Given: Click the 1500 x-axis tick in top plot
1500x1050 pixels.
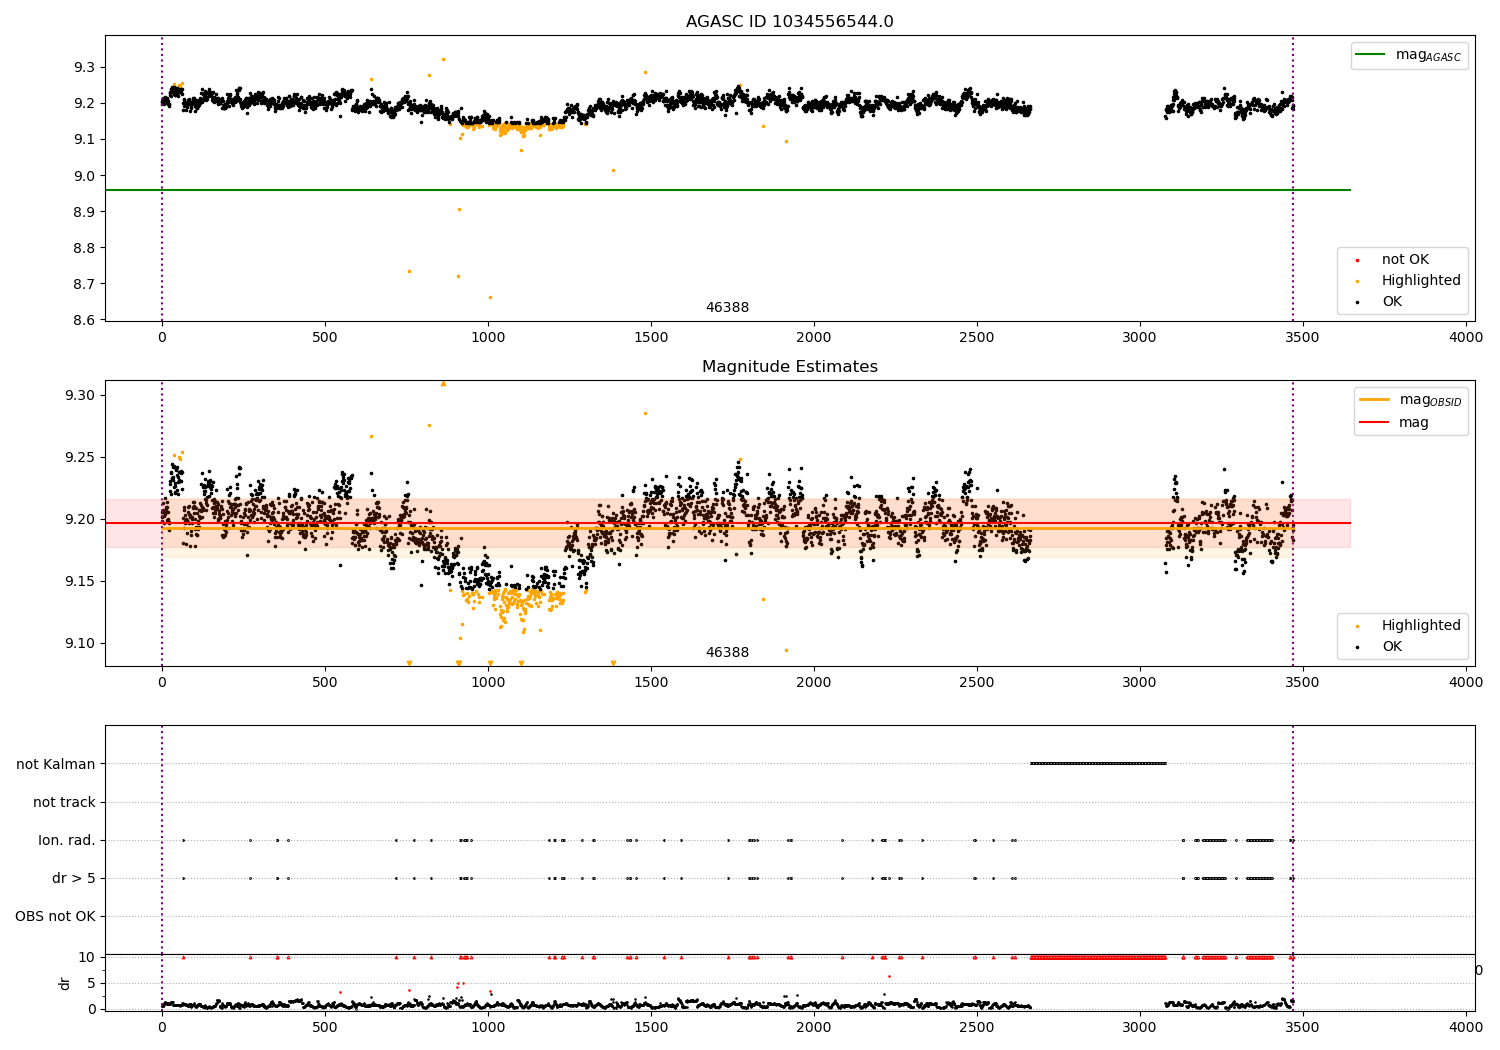Looking at the screenshot, I should pyautogui.click(x=651, y=337).
